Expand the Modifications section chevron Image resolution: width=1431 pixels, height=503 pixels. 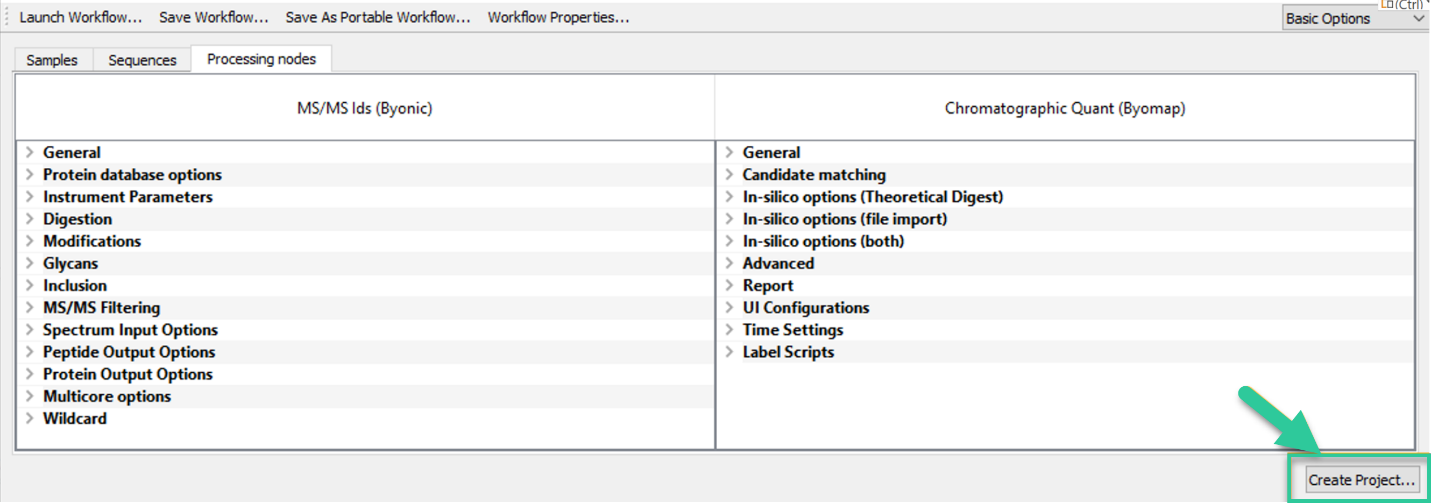pos(30,241)
